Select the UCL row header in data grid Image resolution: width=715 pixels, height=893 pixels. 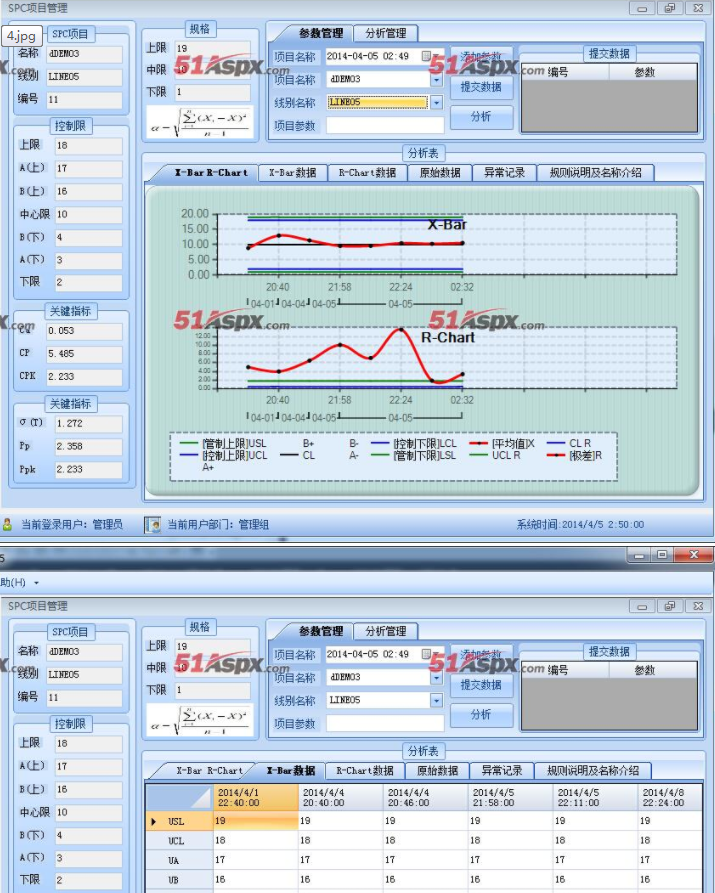point(179,841)
